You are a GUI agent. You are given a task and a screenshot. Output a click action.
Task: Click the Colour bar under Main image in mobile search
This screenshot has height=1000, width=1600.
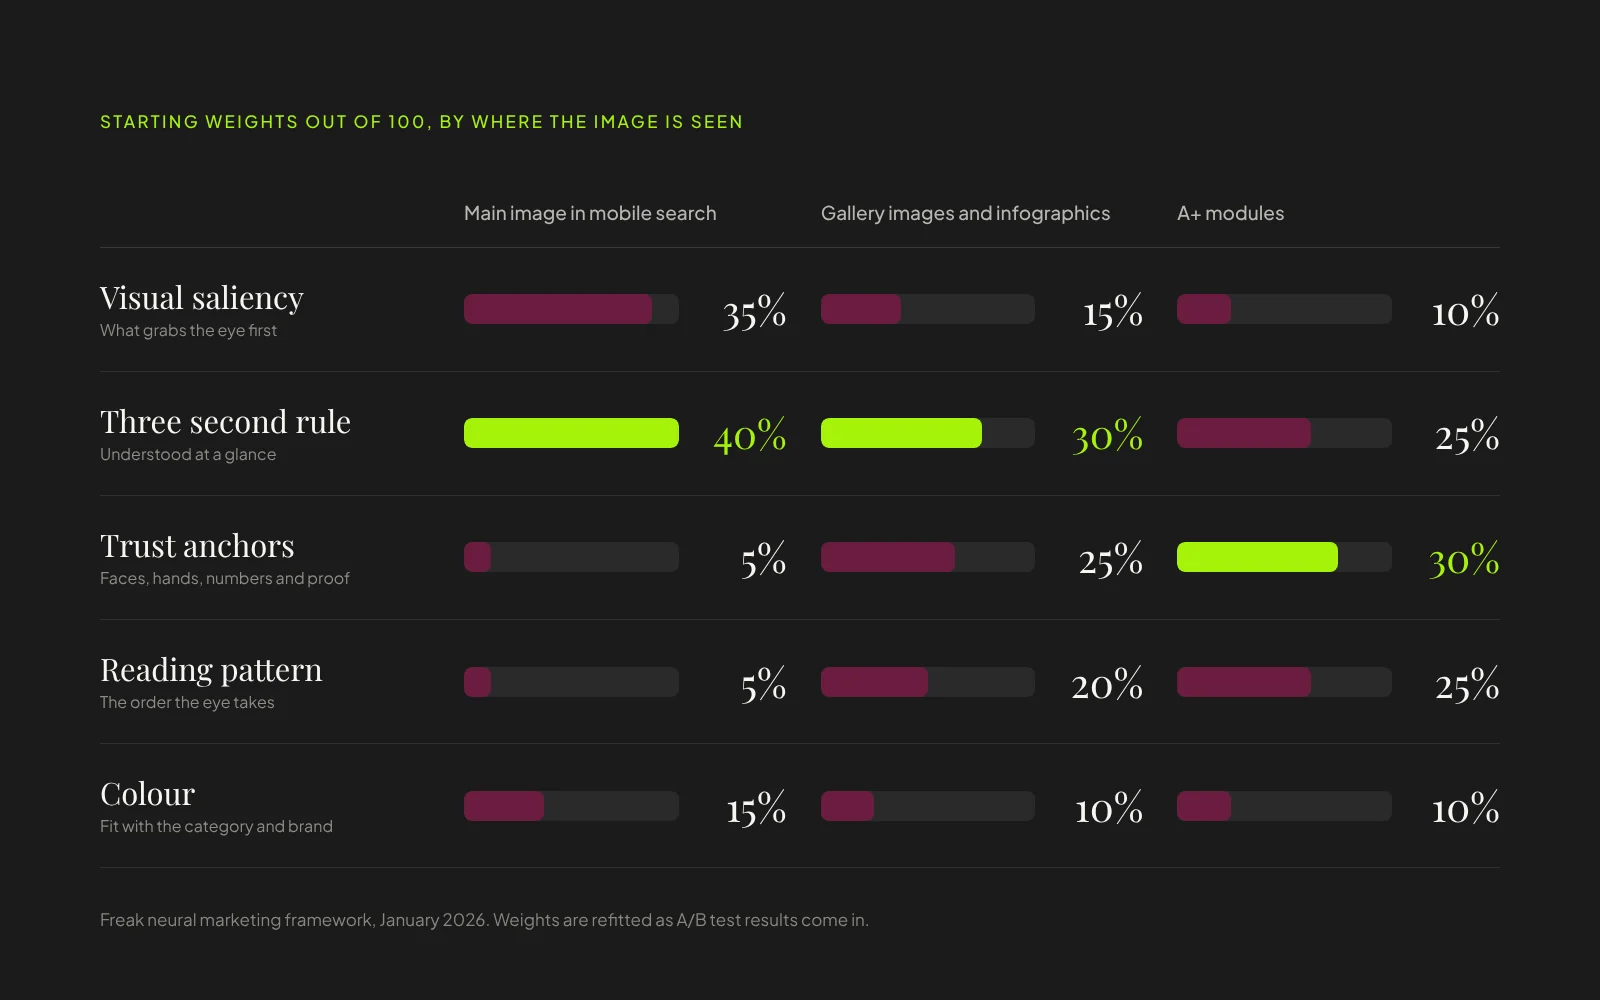(571, 806)
